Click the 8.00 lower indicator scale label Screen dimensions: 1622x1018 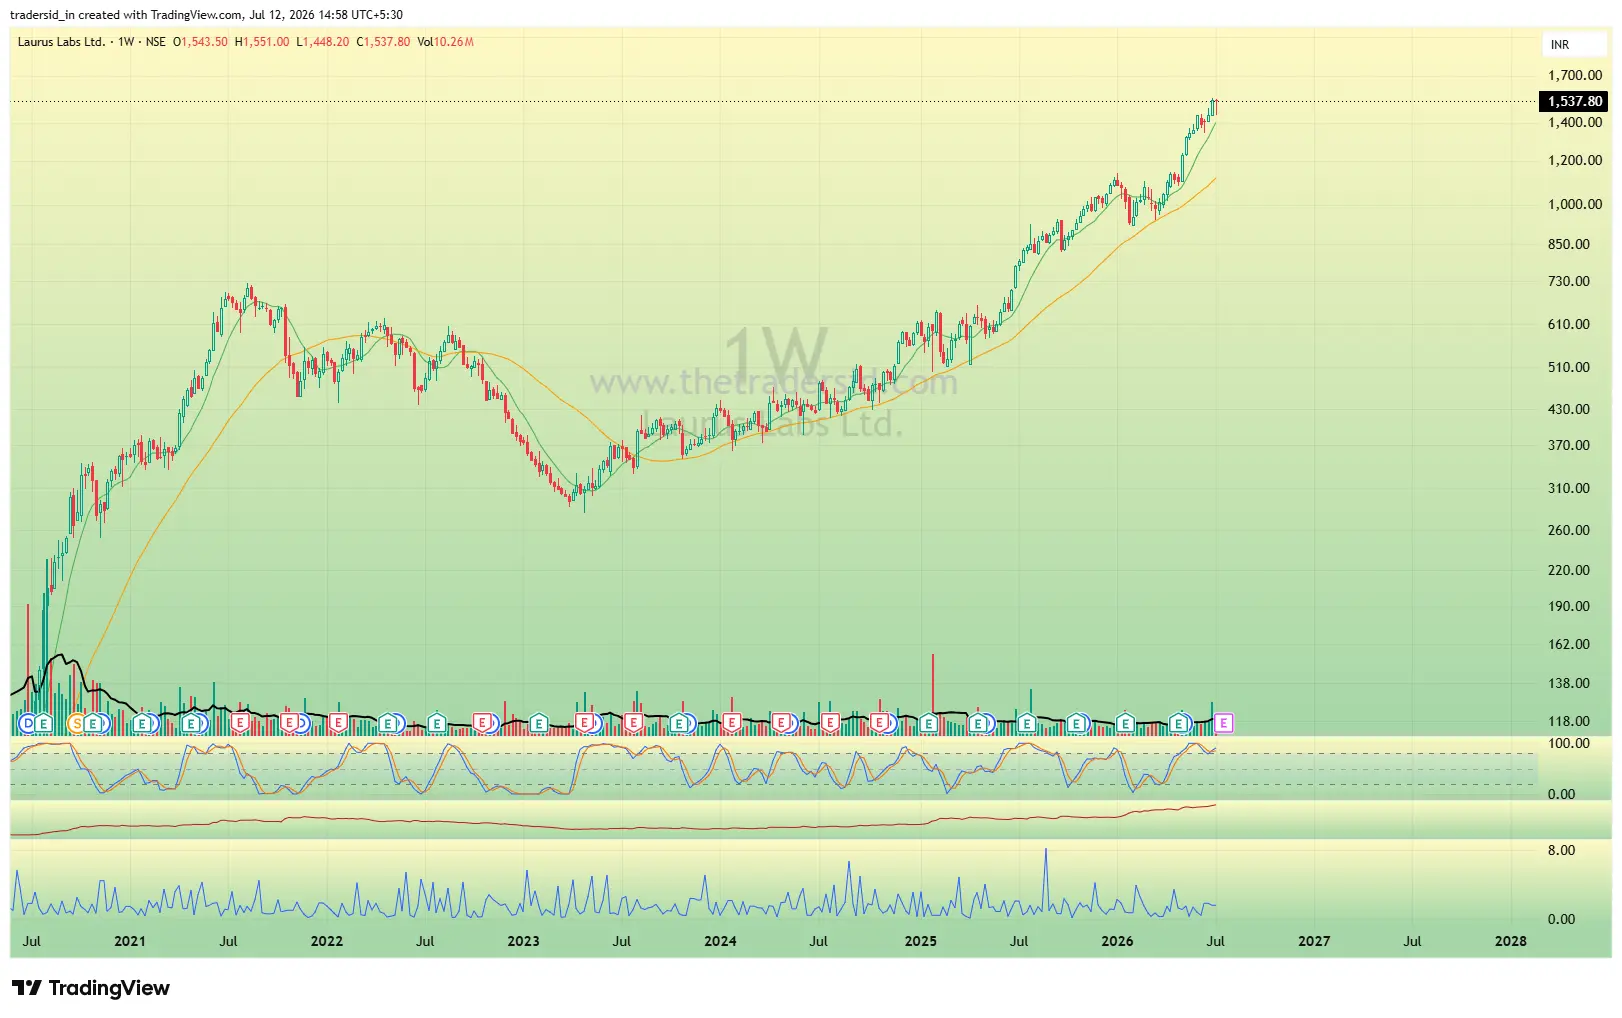pyautogui.click(x=1562, y=850)
